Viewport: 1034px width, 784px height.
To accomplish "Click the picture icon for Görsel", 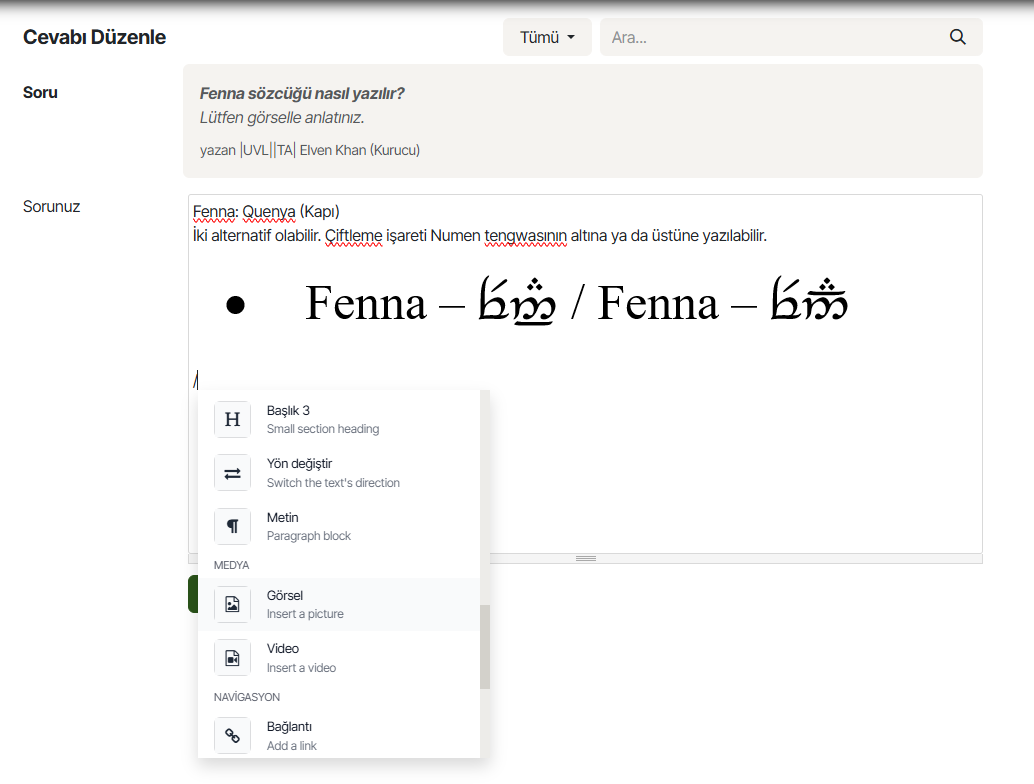I will tap(232, 604).
